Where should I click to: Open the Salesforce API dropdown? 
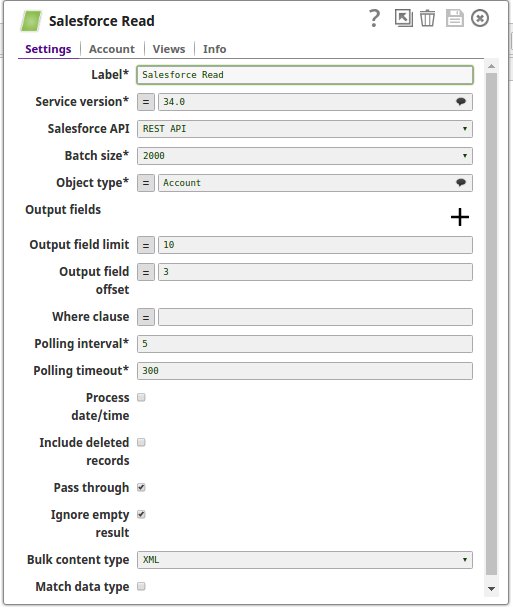[305, 129]
